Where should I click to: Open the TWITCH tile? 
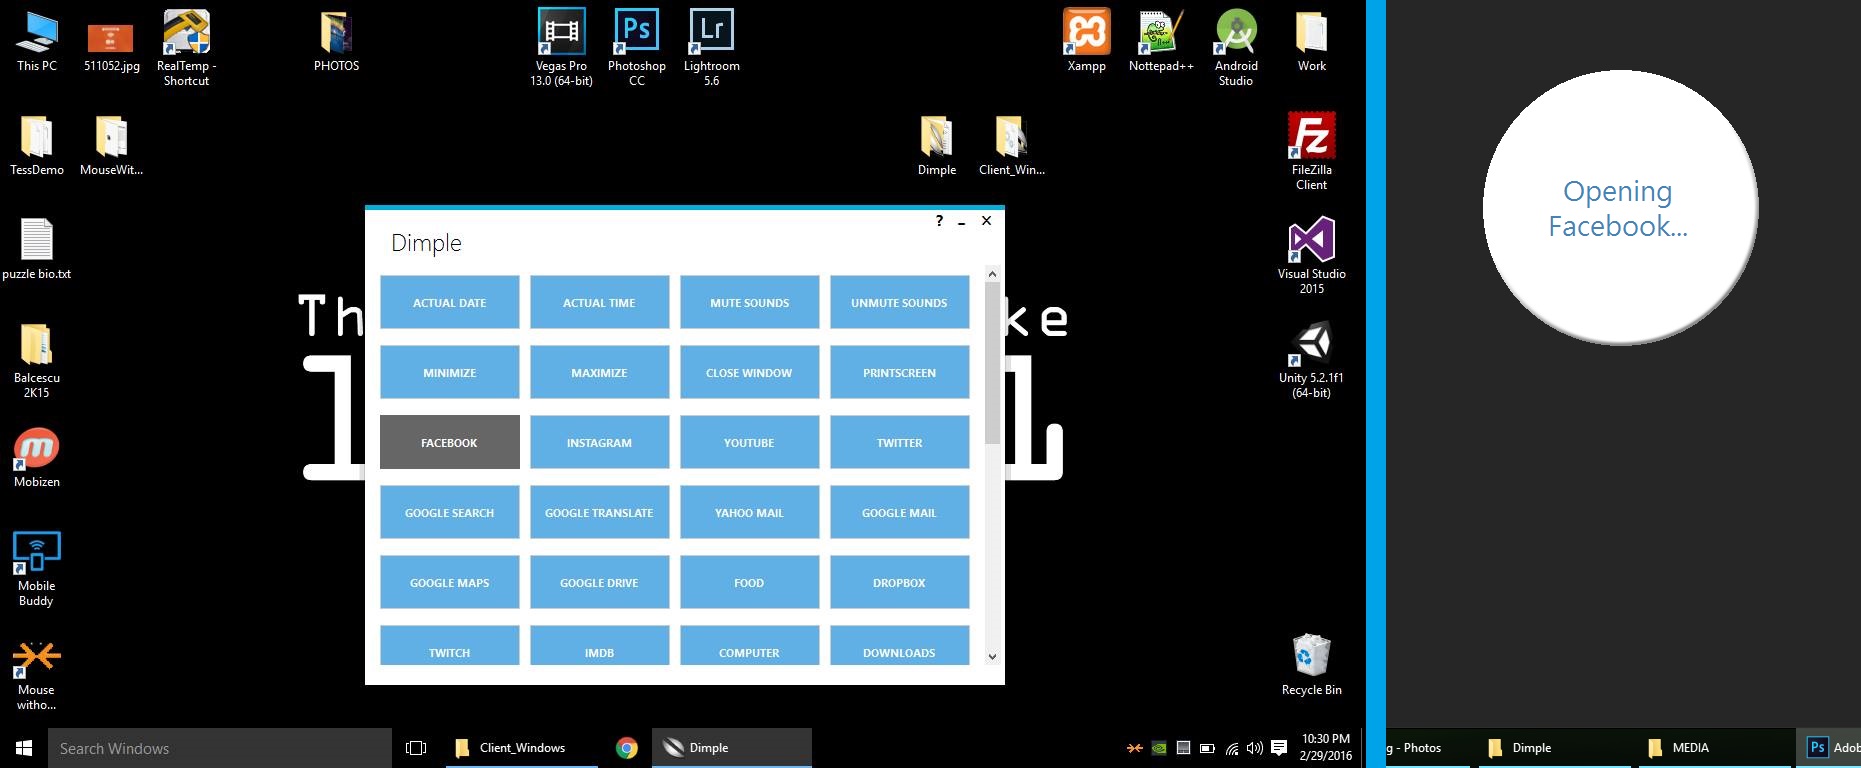pos(450,645)
